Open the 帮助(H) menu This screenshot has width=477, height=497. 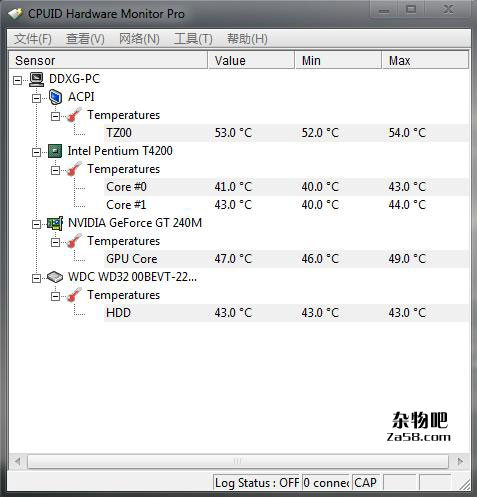[x=247, y=39]
